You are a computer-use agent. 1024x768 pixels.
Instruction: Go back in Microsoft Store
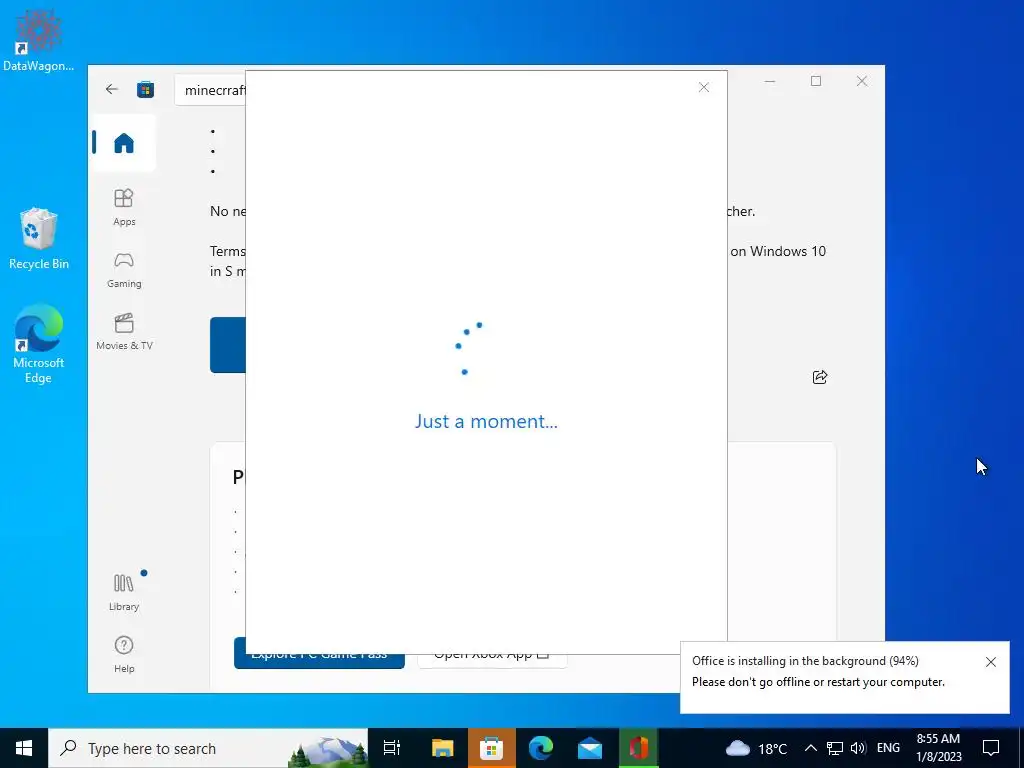click(x=112, y=89)
